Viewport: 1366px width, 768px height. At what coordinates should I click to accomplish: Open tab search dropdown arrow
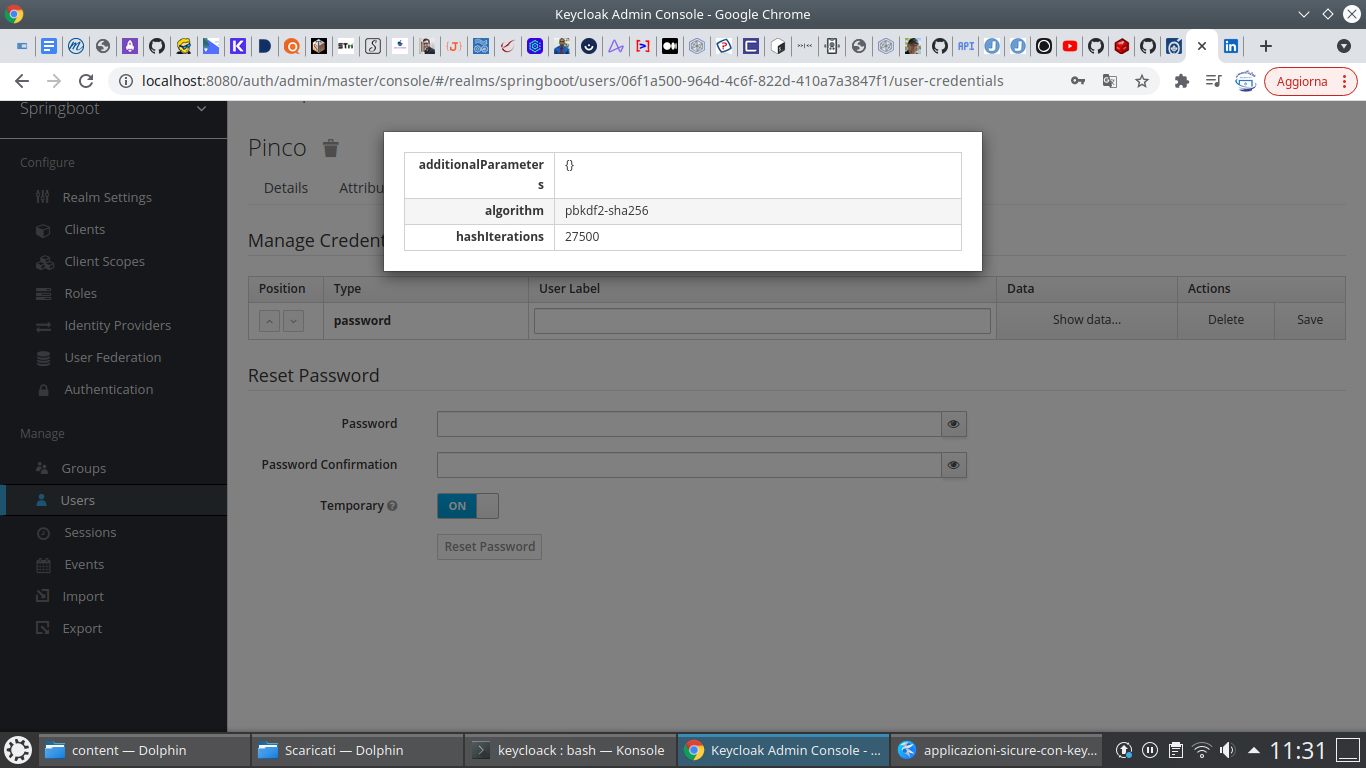1344,46
